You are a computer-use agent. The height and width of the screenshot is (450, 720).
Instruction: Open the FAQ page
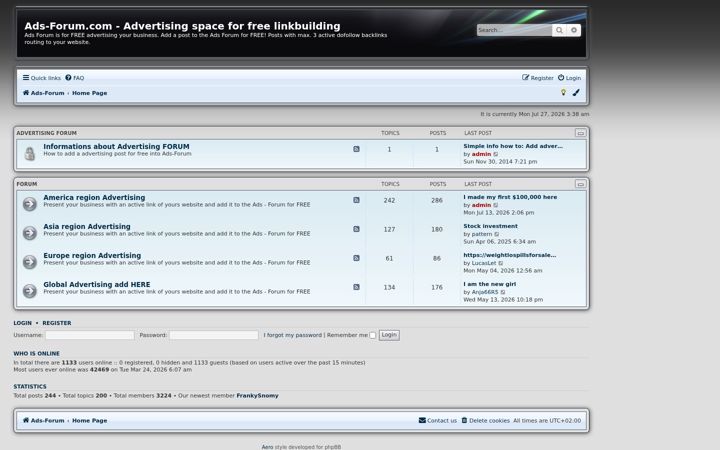[75, 78]
